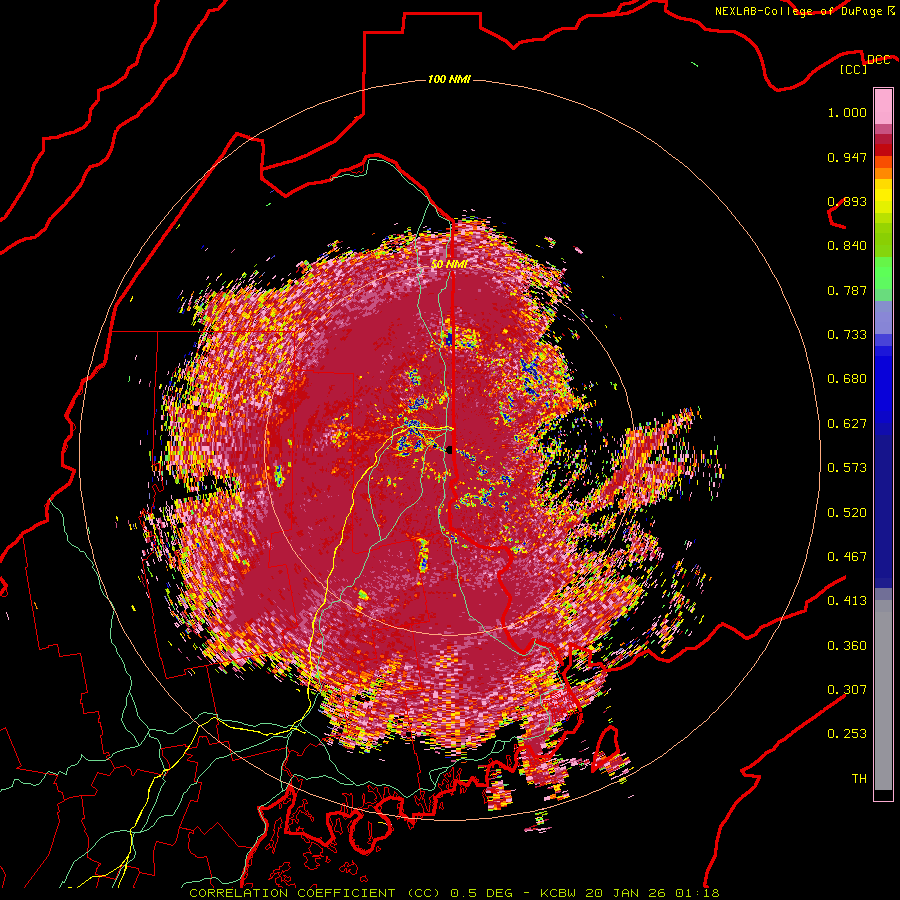The image size is (900, 900).
Task: Click the 0.520 scale value
Action: point(847,513)
